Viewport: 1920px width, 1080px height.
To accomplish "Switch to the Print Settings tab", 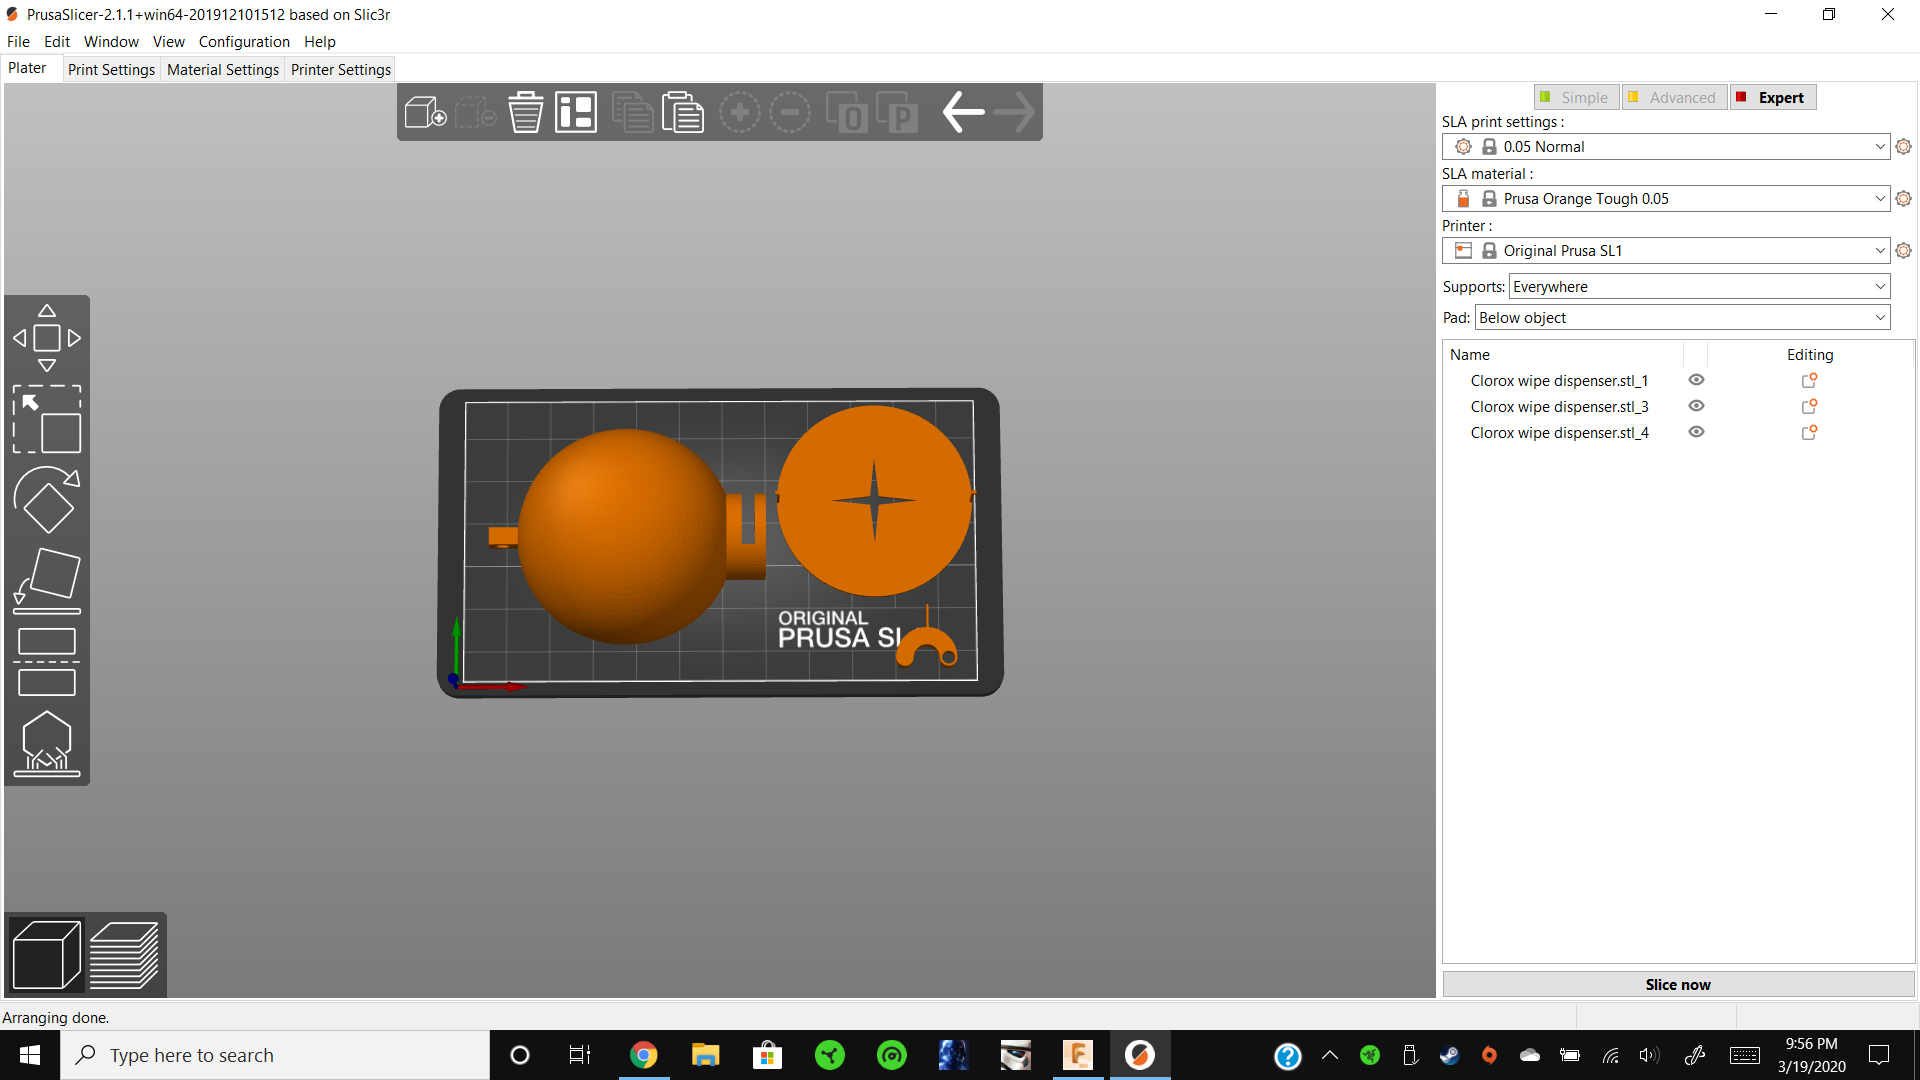I will (111, 70).
